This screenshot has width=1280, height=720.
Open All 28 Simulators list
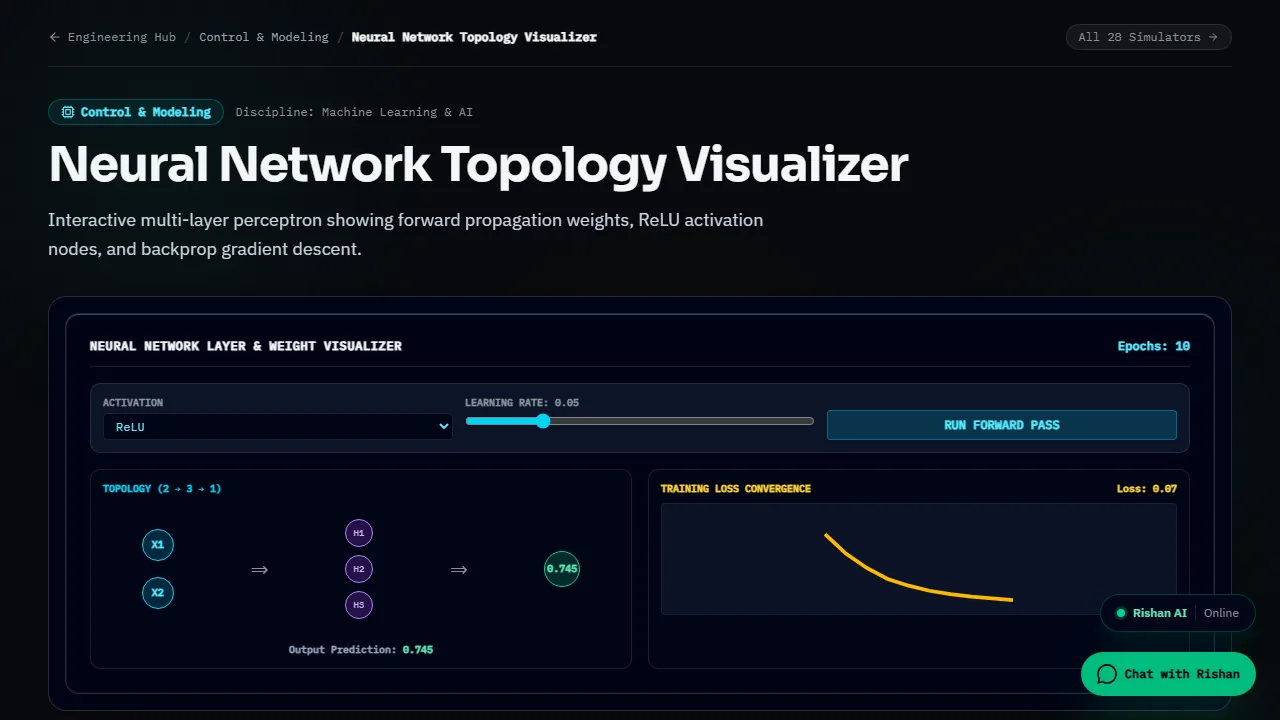[x=1148, y=37]
